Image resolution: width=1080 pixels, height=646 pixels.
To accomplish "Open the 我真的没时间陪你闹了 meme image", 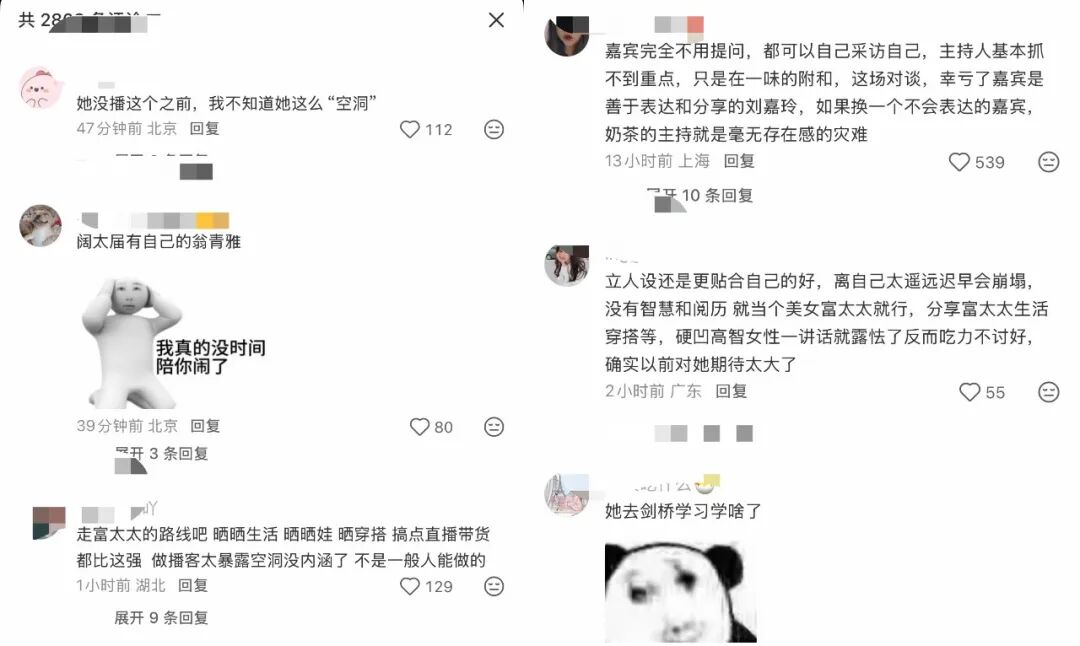I will point(174,342).
